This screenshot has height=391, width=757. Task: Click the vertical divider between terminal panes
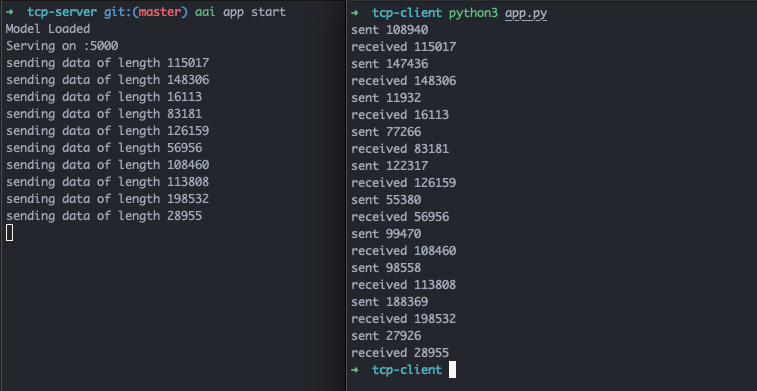[x=346, y=196]
